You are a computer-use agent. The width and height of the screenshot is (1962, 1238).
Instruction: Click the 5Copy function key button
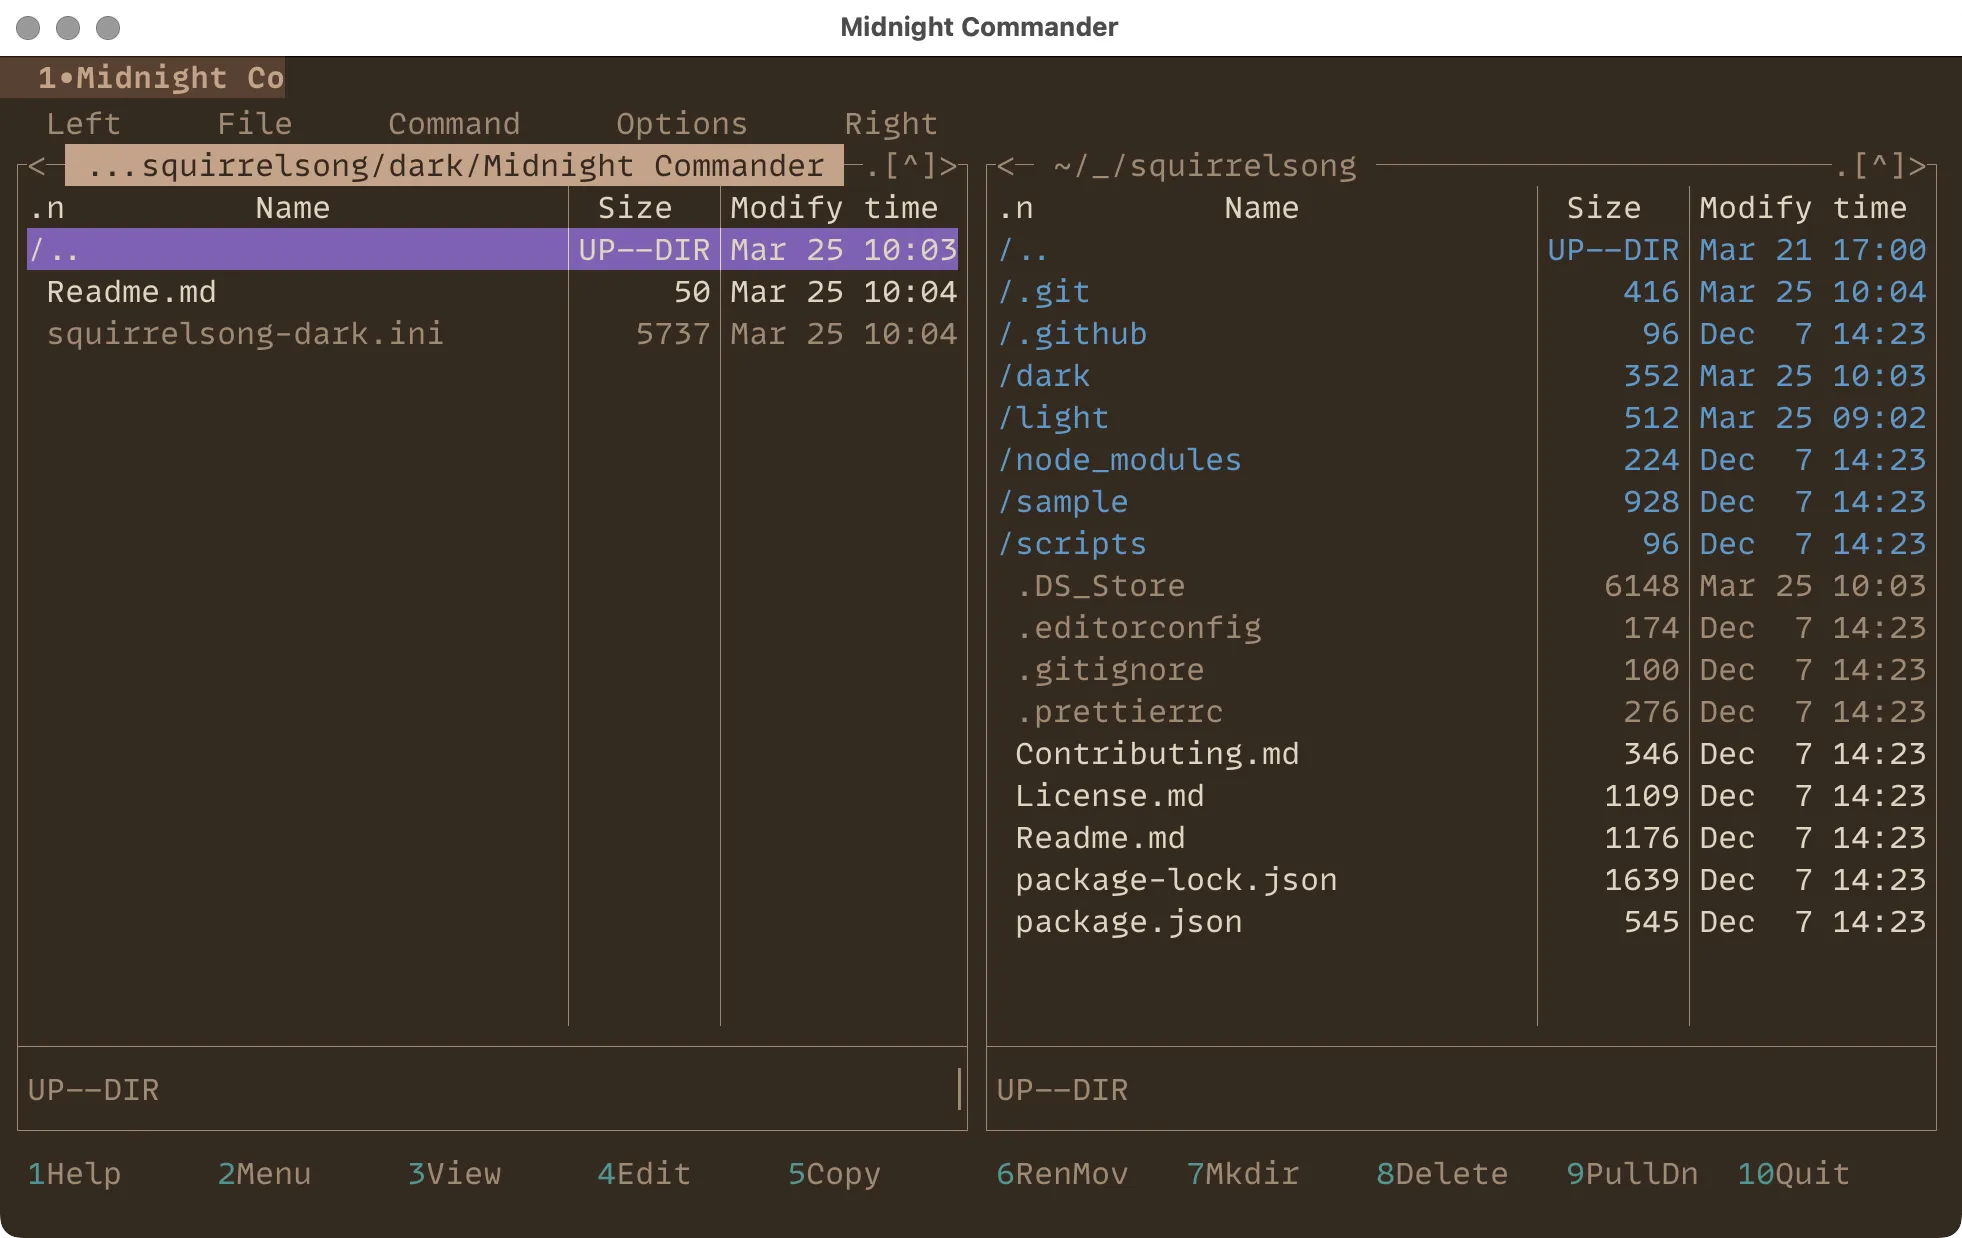pyautogui.click(x=835, y=1174)
